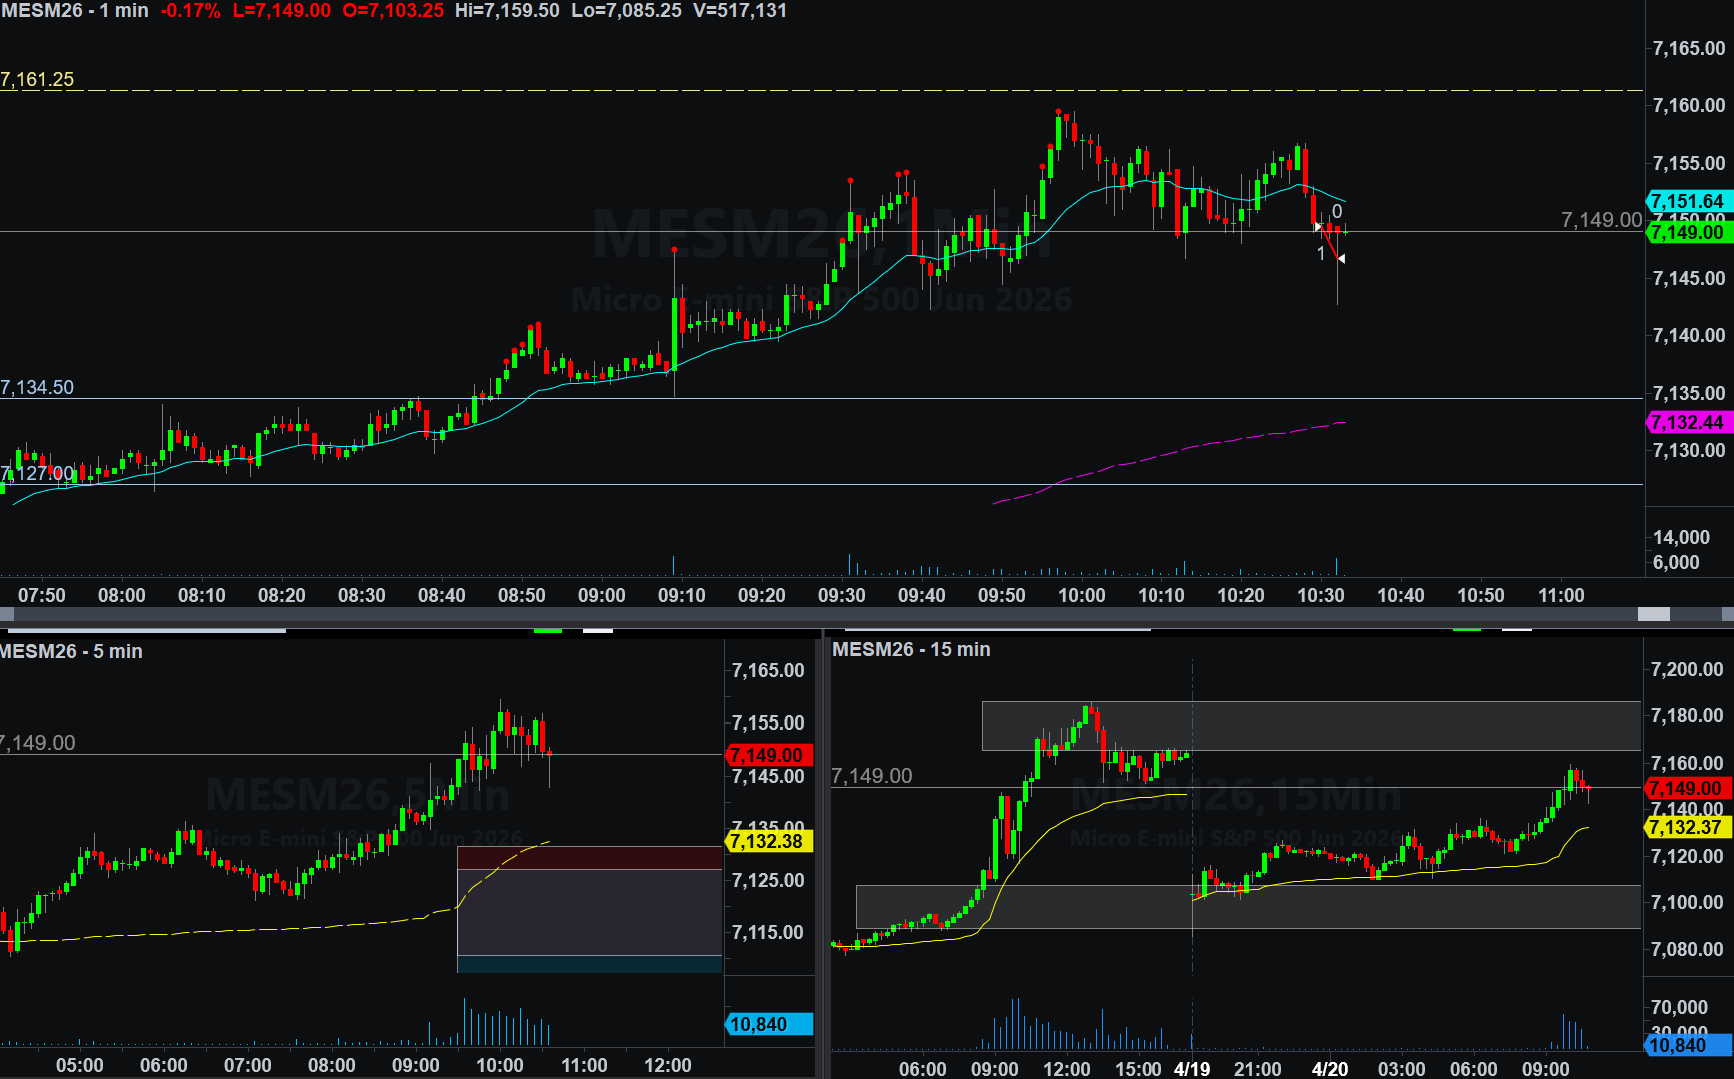Click the yellow 7,132.38 tag on 5 min chart

(x=768, y=841)
